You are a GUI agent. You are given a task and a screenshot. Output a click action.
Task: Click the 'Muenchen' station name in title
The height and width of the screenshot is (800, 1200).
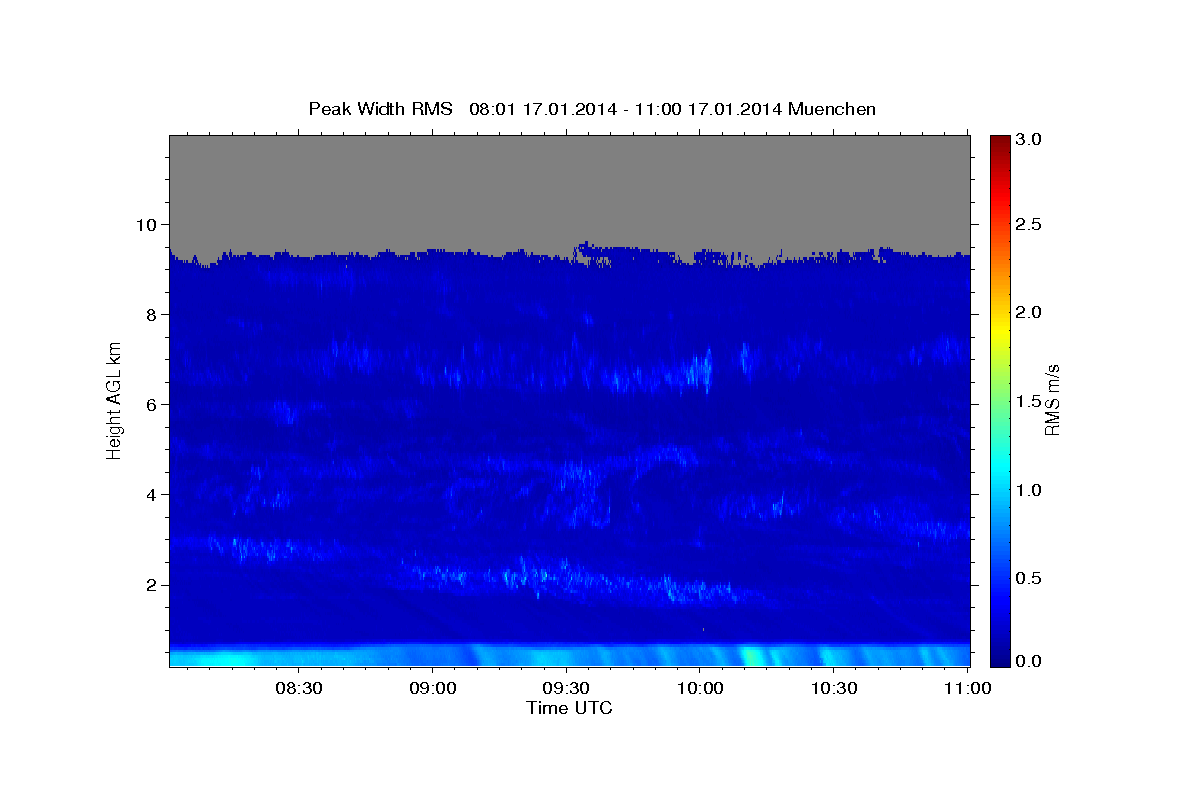(832, 109)
